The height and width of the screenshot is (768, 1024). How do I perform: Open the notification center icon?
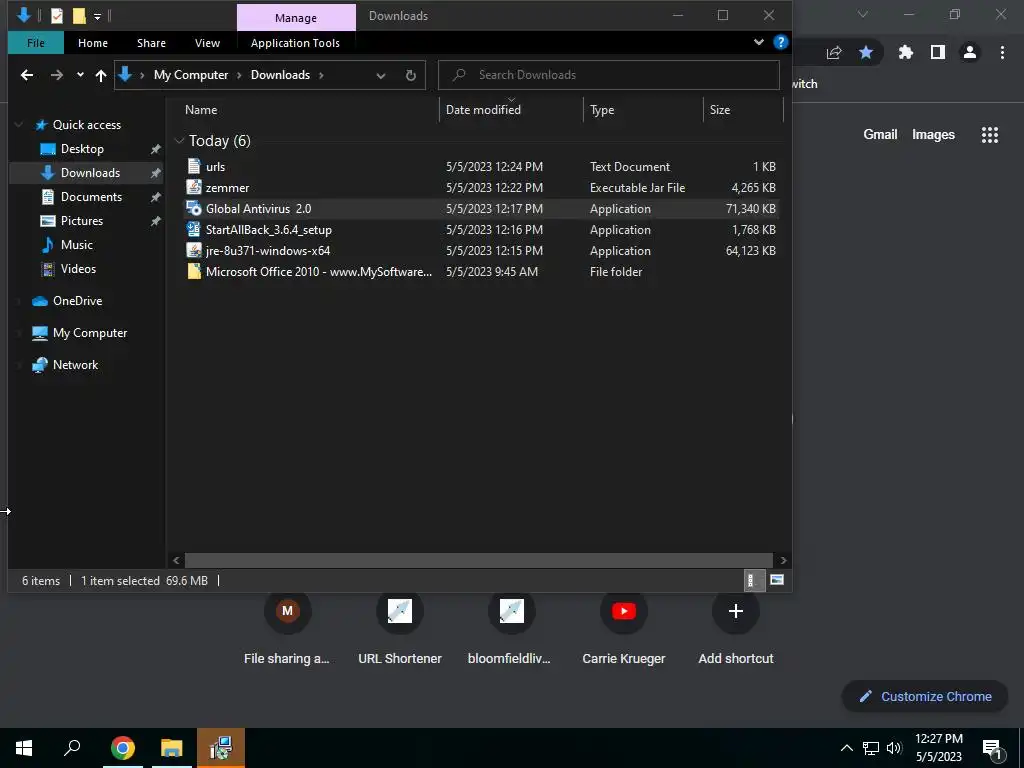coord(991,749)
